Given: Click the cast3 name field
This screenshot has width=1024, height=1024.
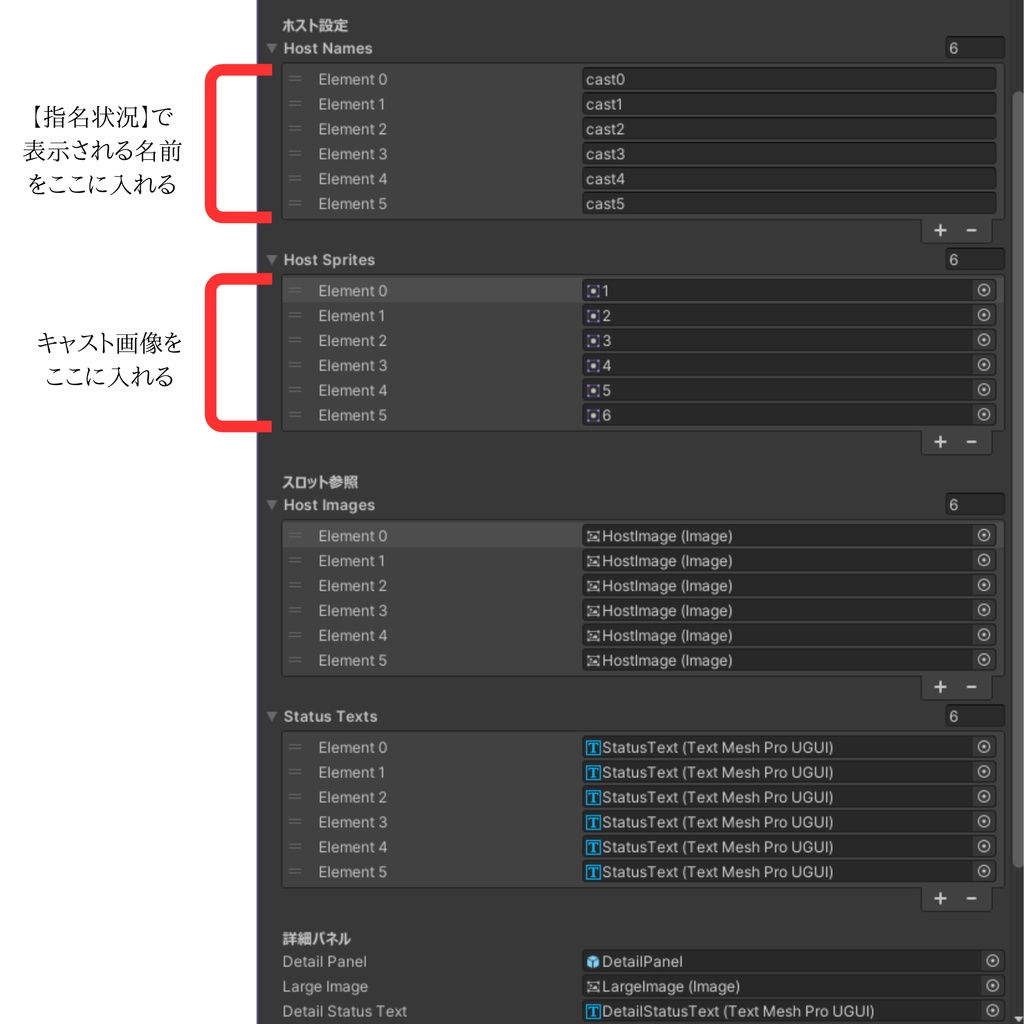Looking at the screenshot, I should tap(788, 153).
